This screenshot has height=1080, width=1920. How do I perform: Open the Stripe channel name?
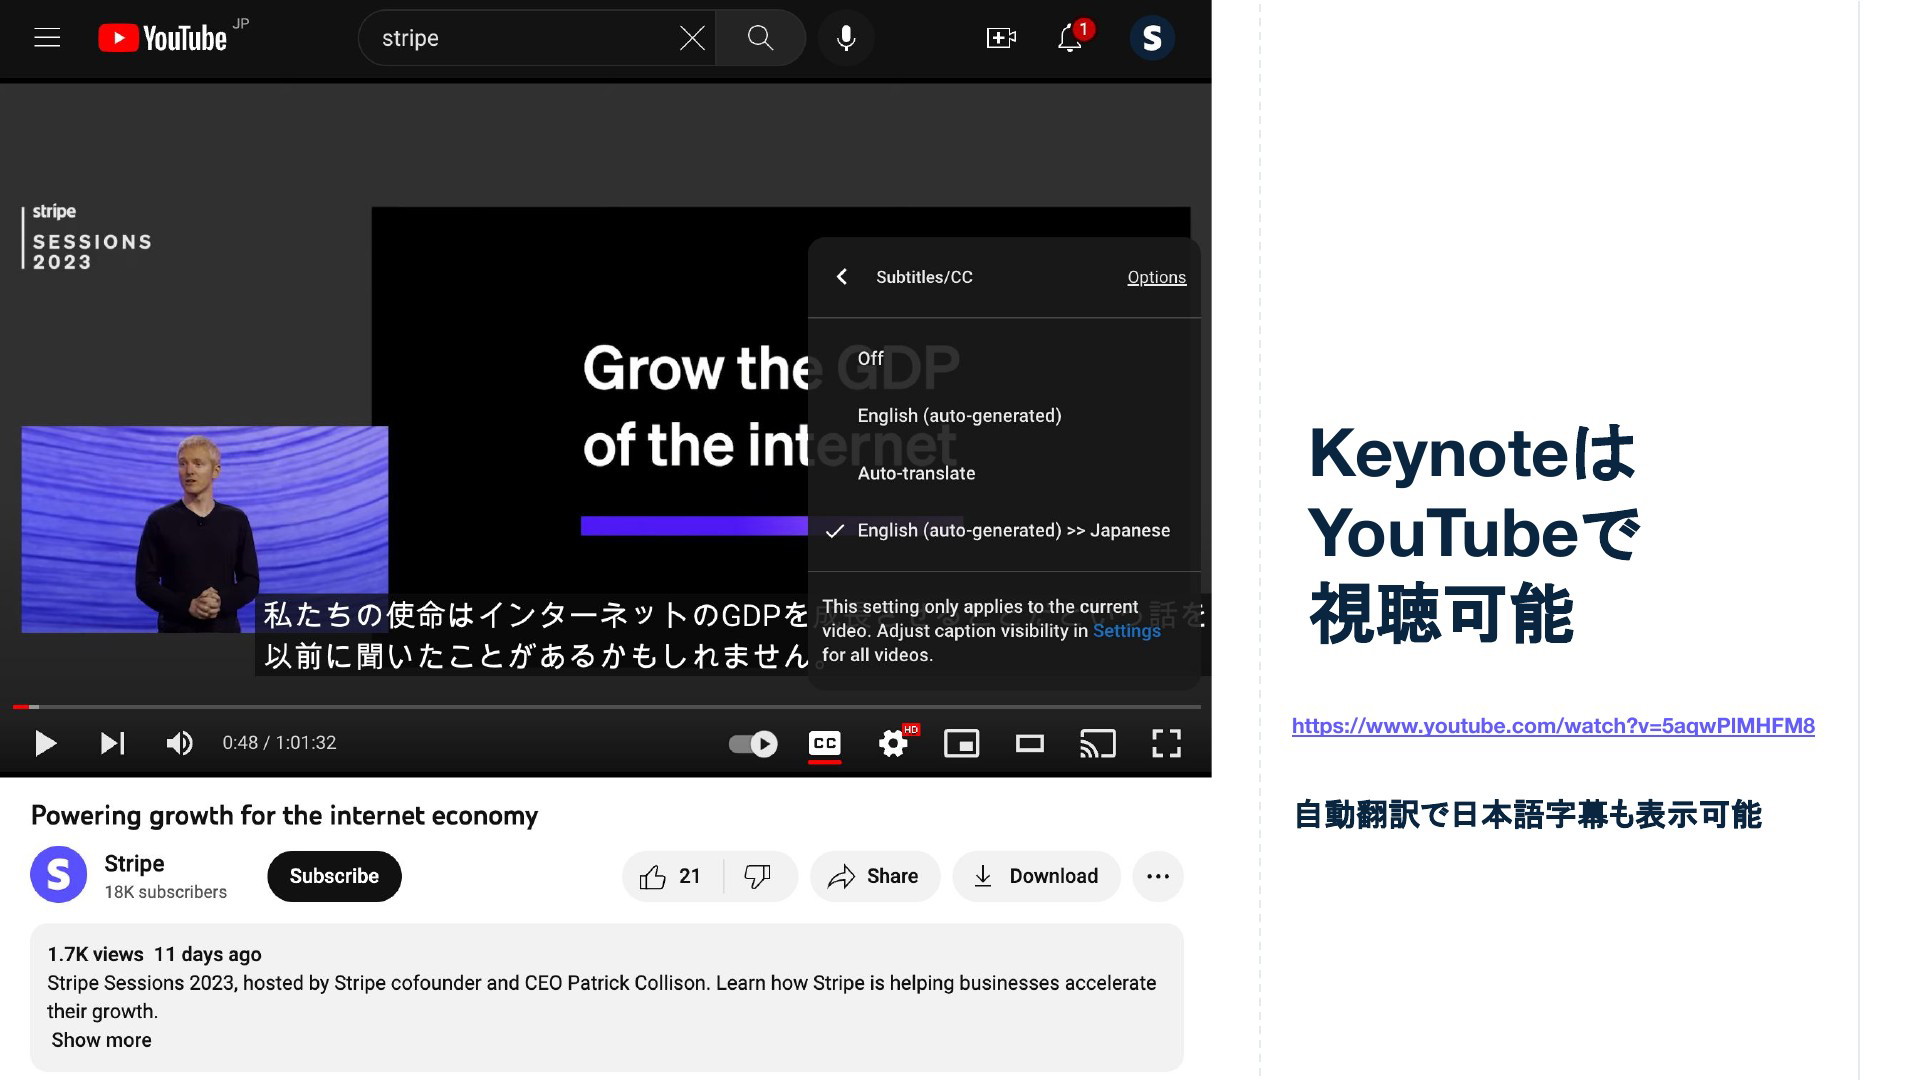[x=134, y=864]
